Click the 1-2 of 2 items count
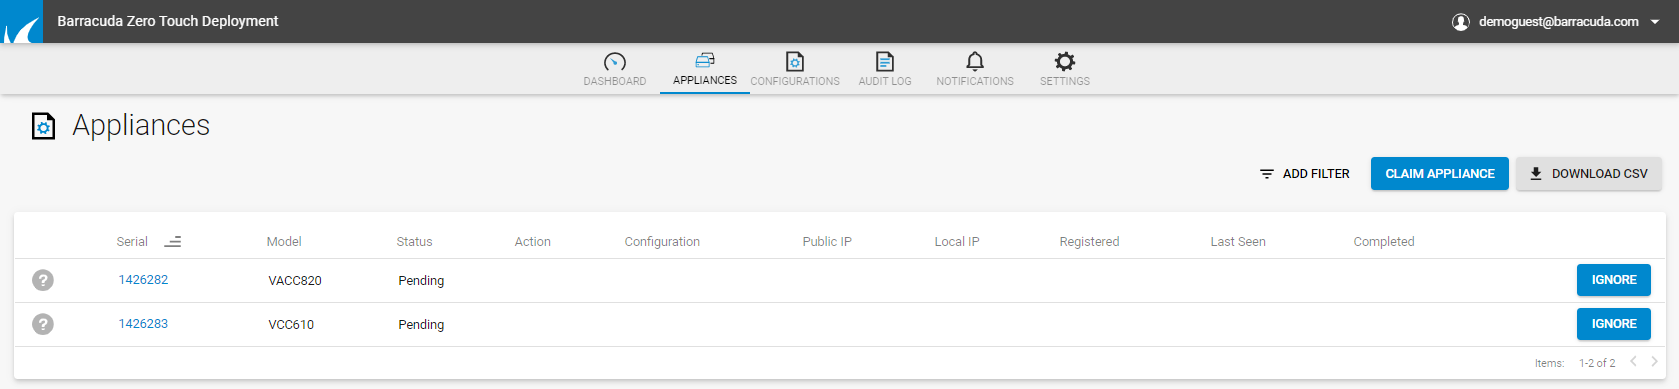This screenshot has height=389, width=1679. pos(1597,363)
